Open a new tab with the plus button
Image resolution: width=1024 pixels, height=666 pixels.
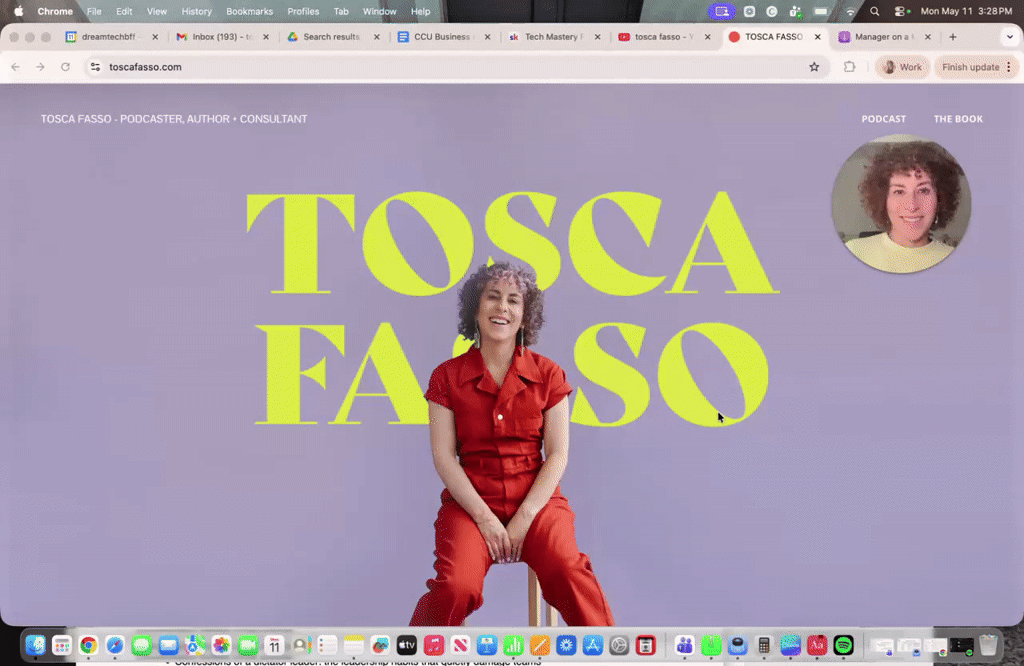953,37
